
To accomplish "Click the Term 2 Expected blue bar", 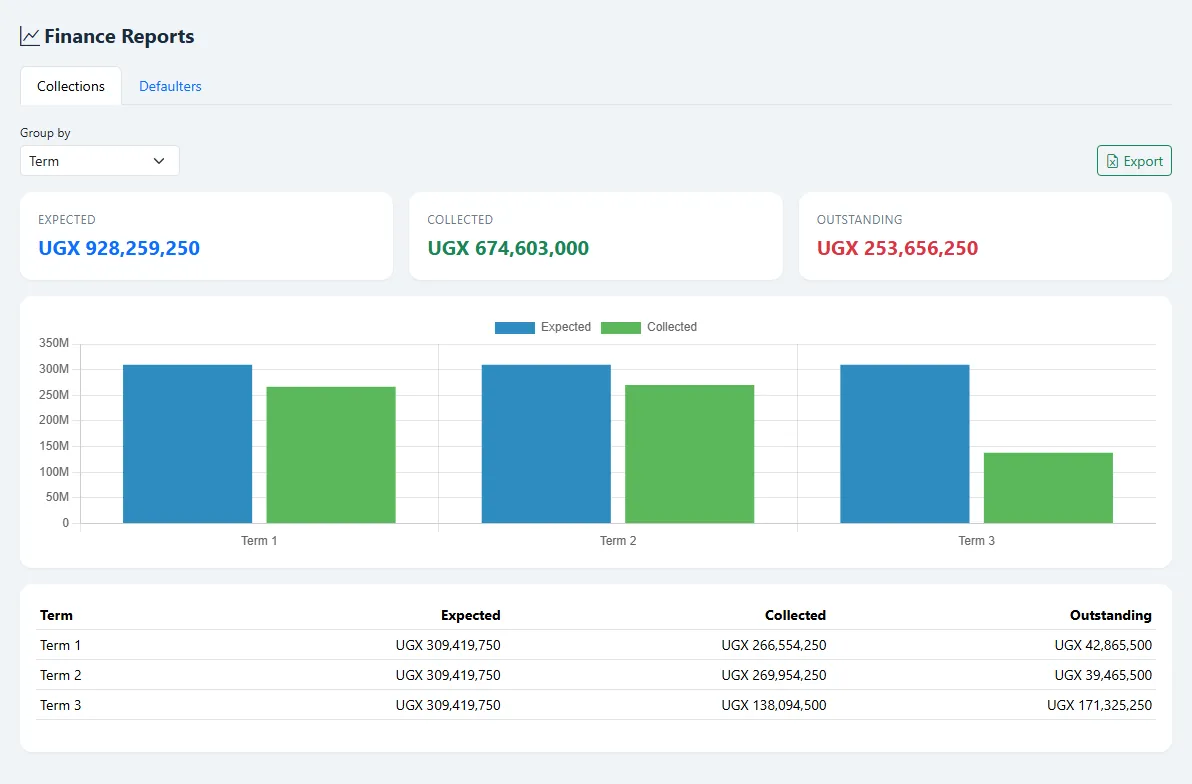I will (x=546, y=444).
